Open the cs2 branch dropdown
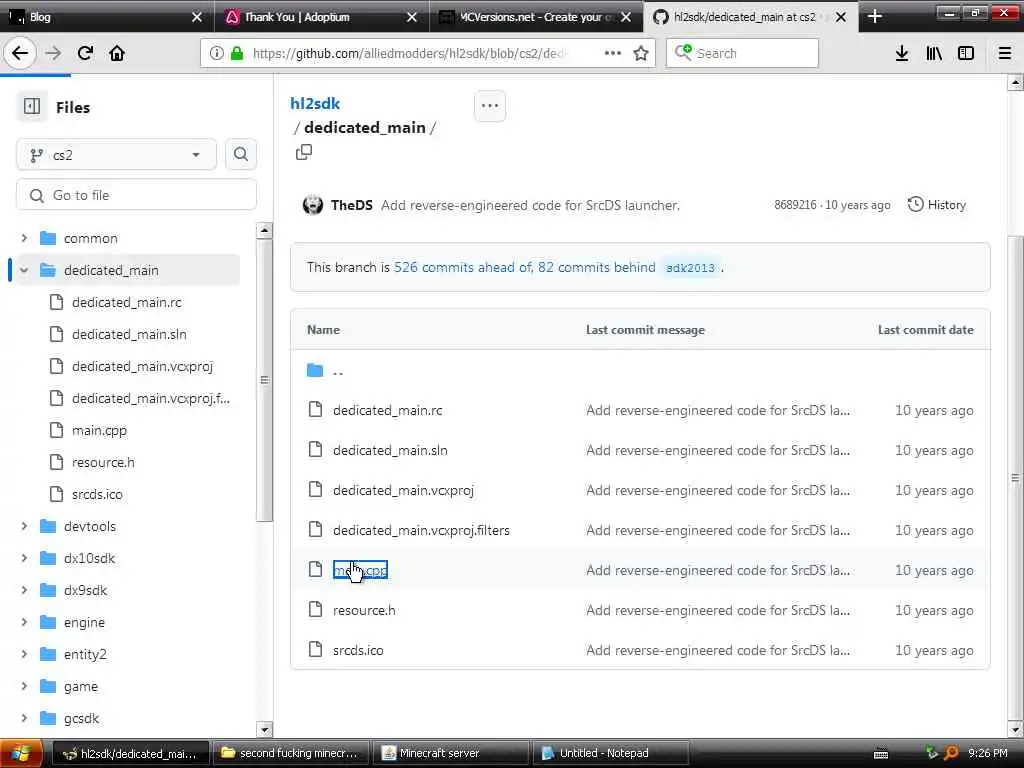The image size is (1024, 768). click(x=116, y=155)
